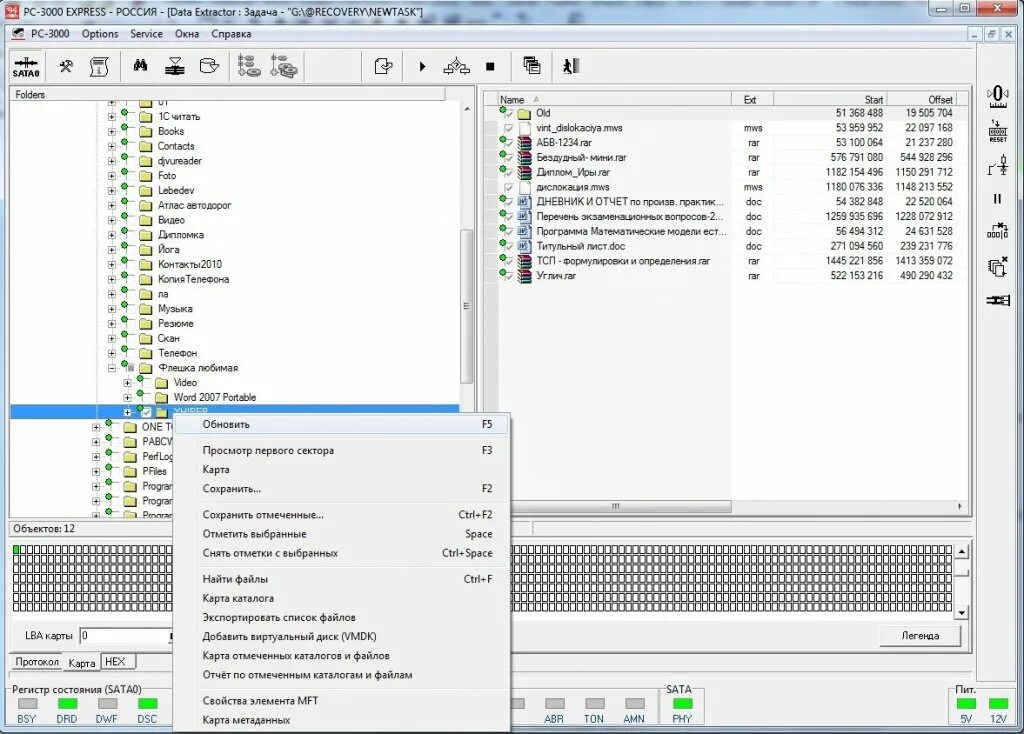This screenshot has height=734, width=1024.
Task: Select the Перечень экзаменационных вопросов doc file
Action: click(630, 217)
